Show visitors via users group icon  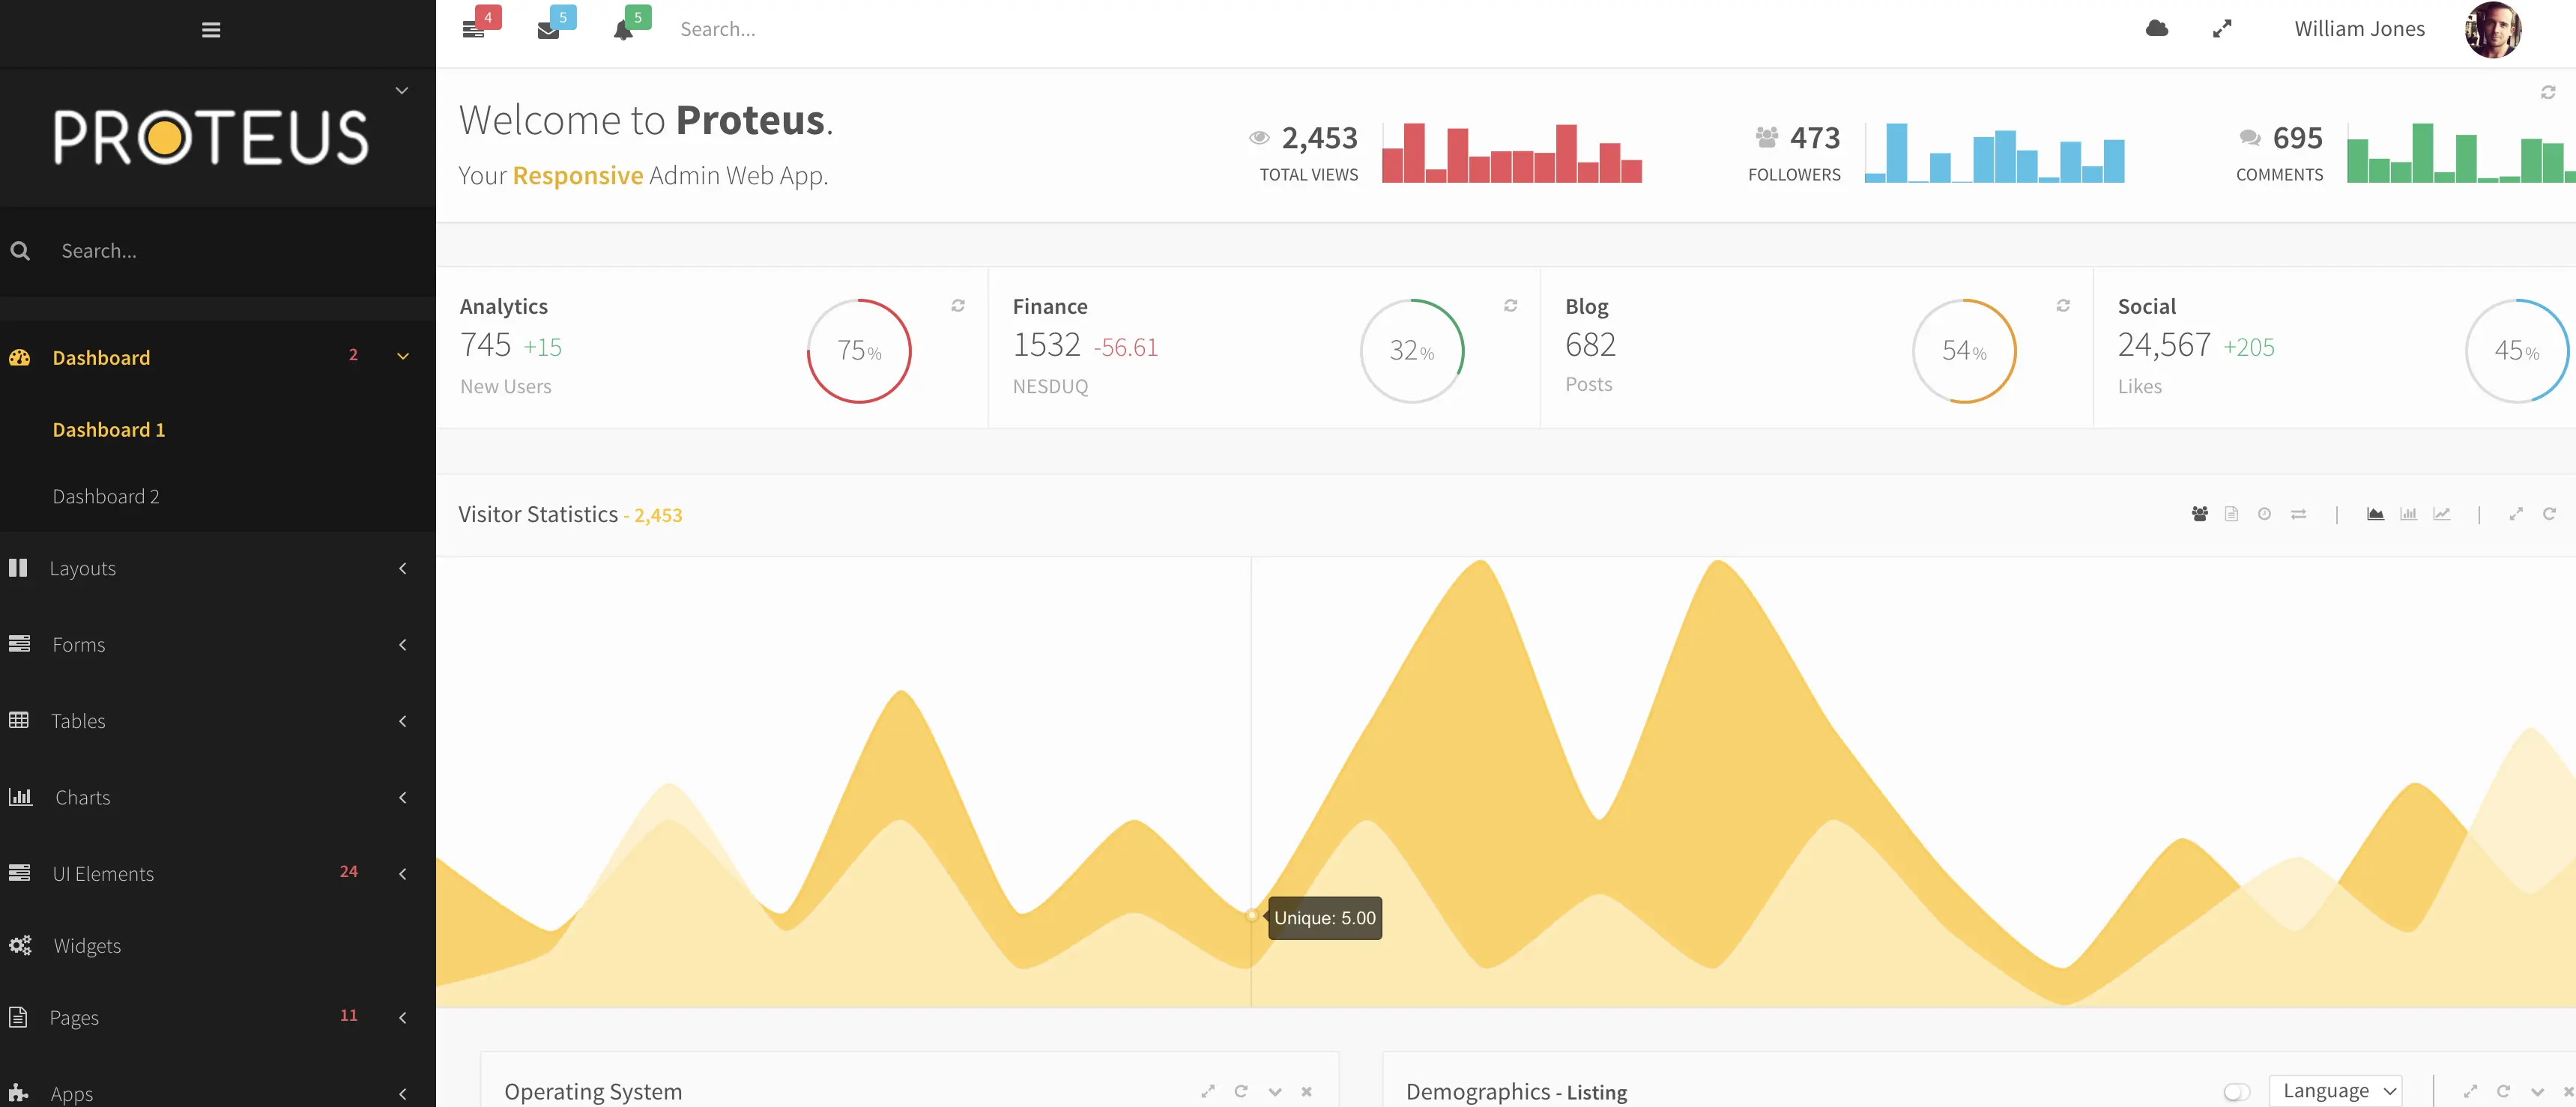[x=2199, y=514]
